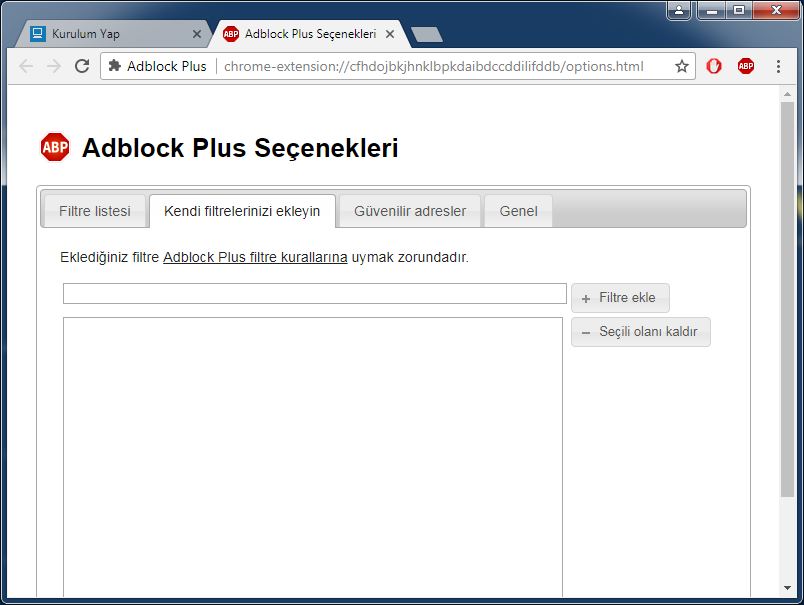Image resolution: width=804 pixels, height=605 pixels.
Task: Click the page scrollbar up arrow
Action: pyautogui.click(x=787, y=94)
